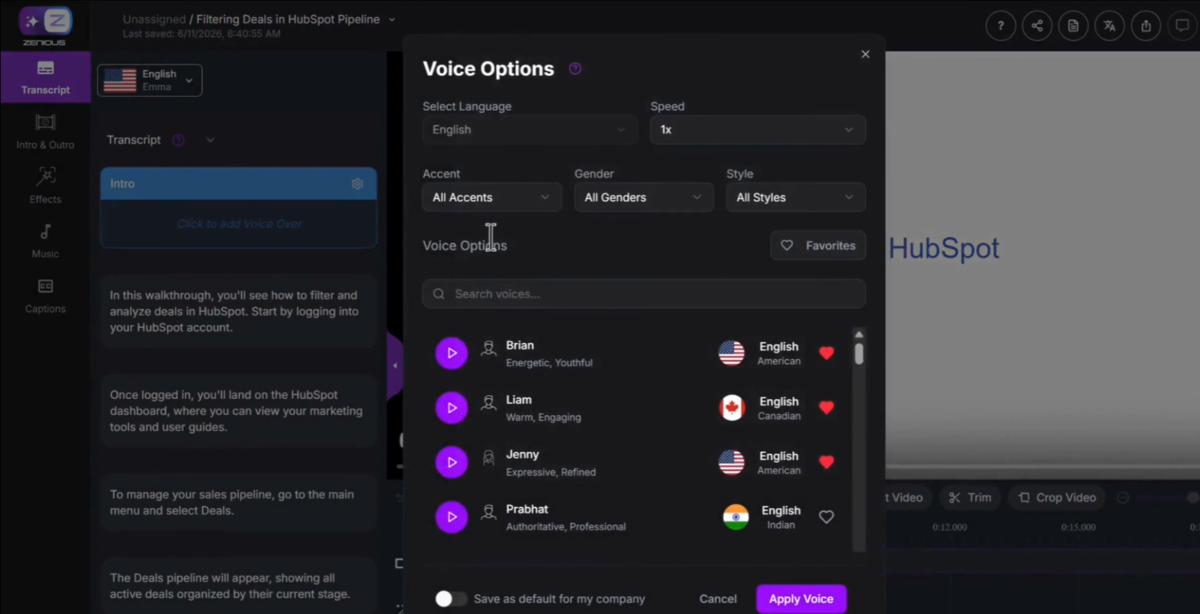Open the Intro & Outro sidebar tab
The image size is (1200, 614).
tap(45, 132)
